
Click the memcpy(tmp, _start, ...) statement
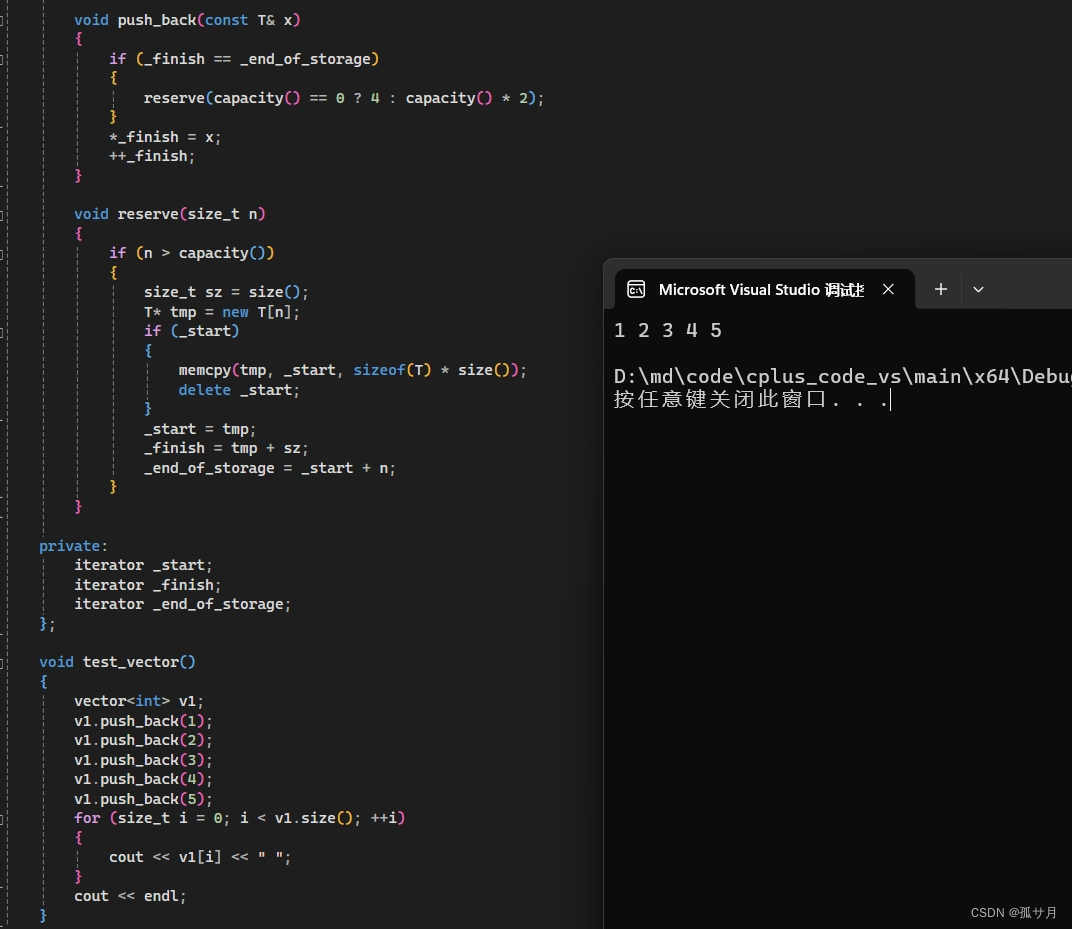(x=353, y=371)
